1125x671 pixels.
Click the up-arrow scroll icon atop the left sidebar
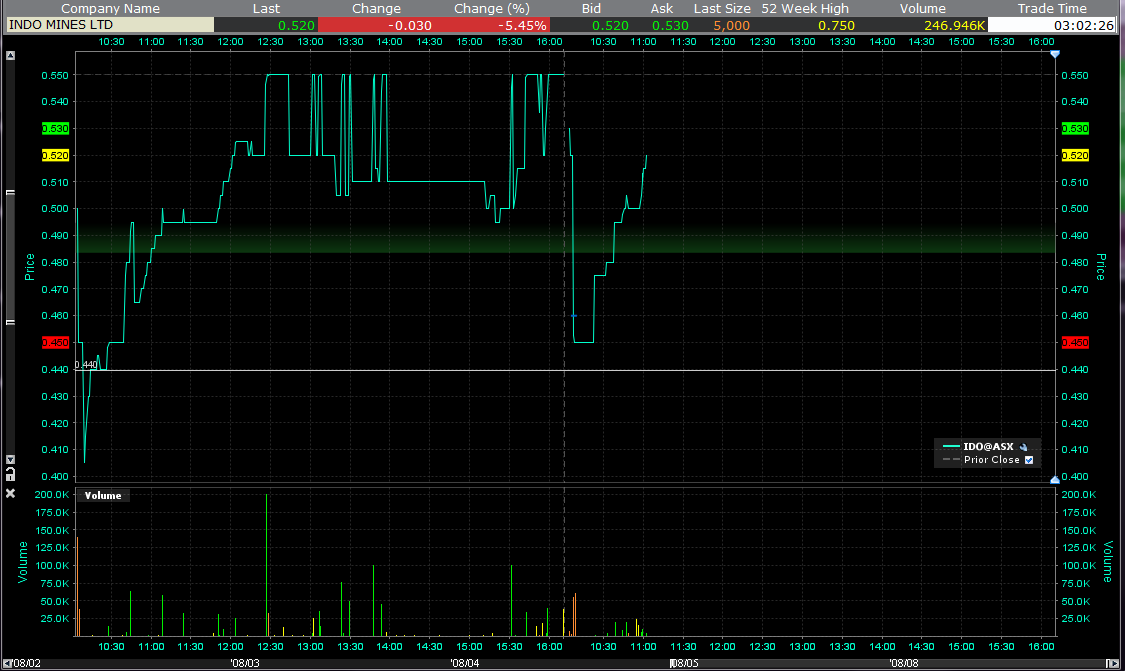pos(11,54)
